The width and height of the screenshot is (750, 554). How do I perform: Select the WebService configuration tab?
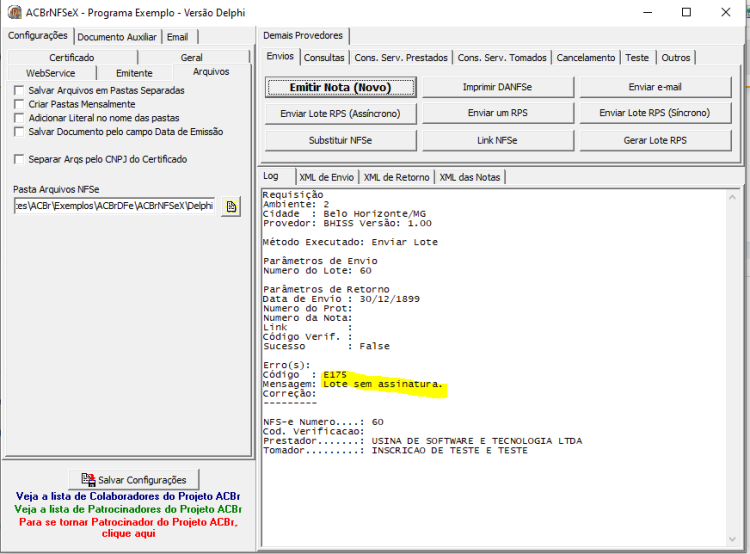pos(51,73)
